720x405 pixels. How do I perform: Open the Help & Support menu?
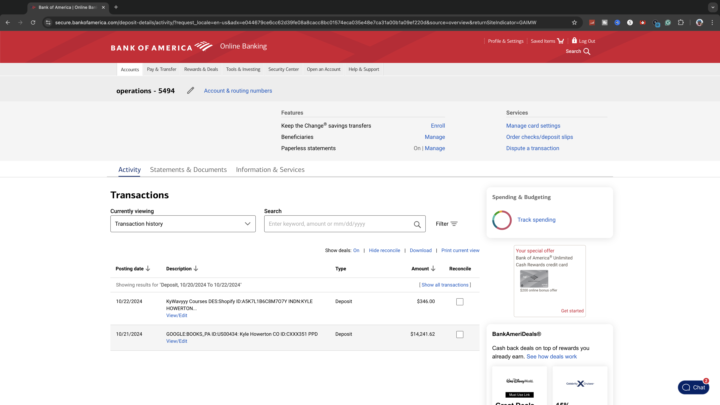point(364,69)
